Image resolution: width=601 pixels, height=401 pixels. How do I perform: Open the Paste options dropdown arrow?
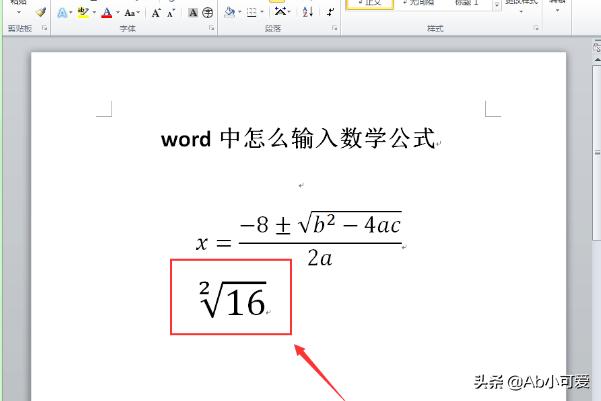pyautogui.click(x=19, y=12)
